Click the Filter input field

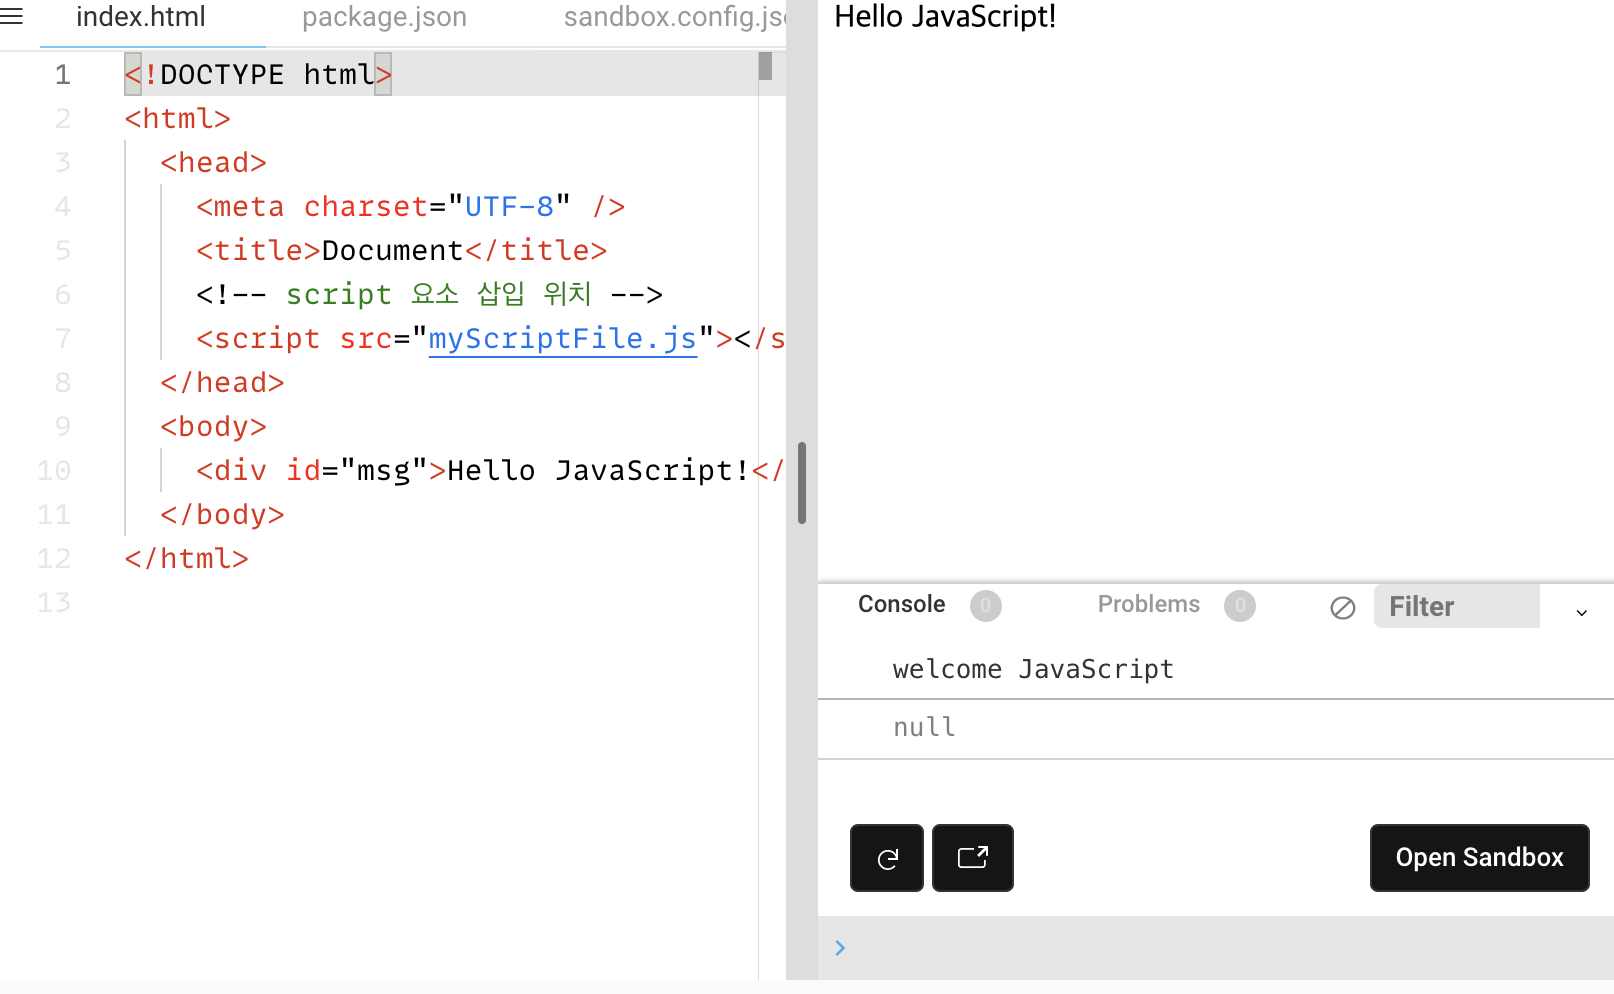coord(1457,606)
